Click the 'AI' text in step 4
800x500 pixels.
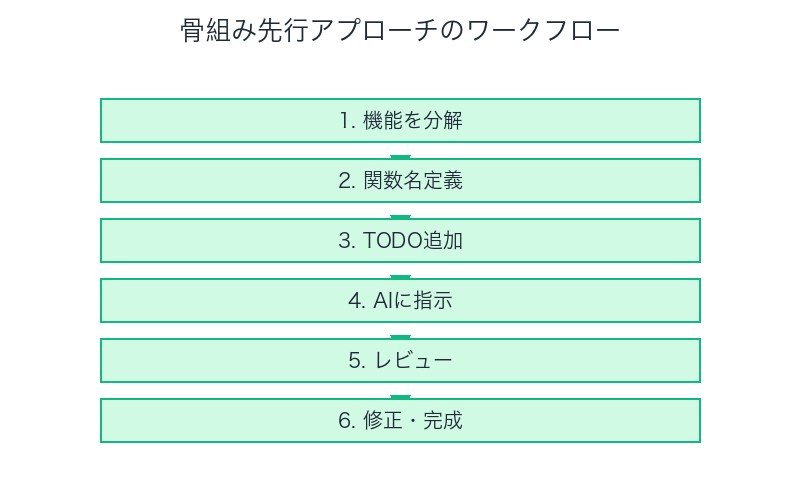tap(379, 301)
